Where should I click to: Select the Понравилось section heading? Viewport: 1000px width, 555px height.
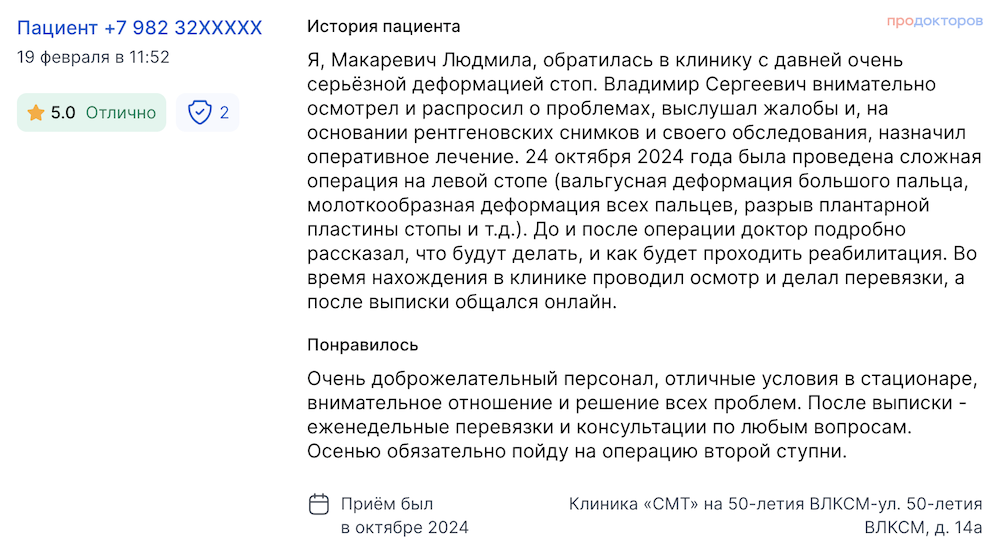coord(362,345)
